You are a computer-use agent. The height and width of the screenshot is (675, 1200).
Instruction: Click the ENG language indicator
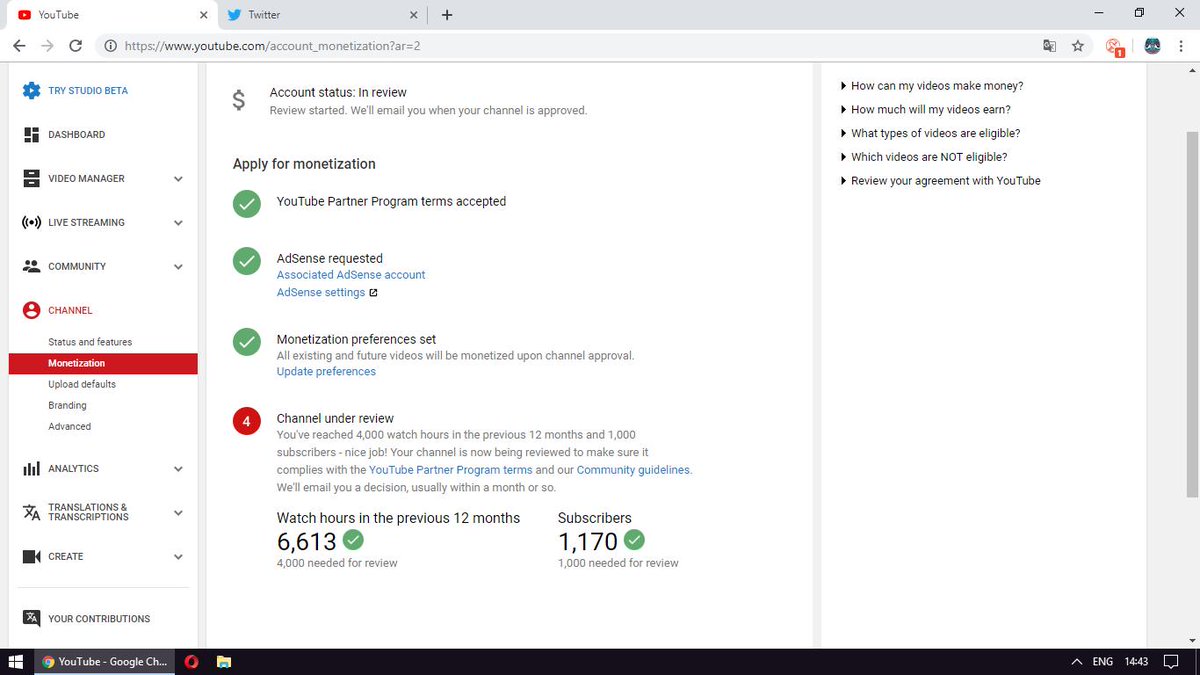1102,661
